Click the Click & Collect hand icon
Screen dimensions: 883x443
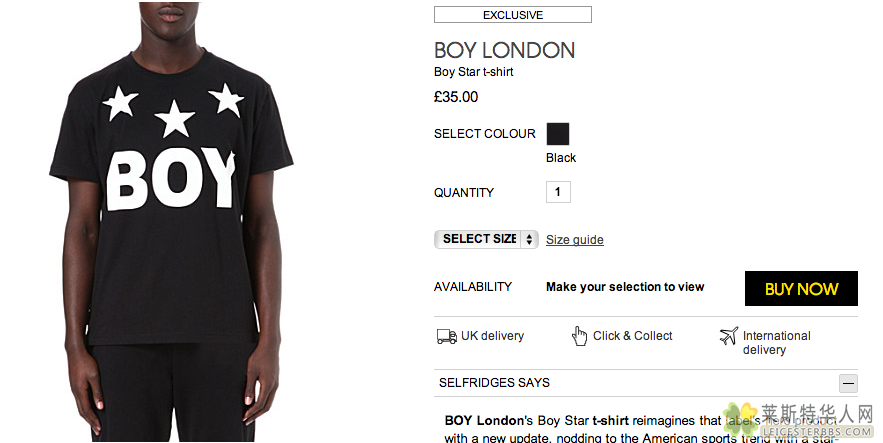pos(579,336)
